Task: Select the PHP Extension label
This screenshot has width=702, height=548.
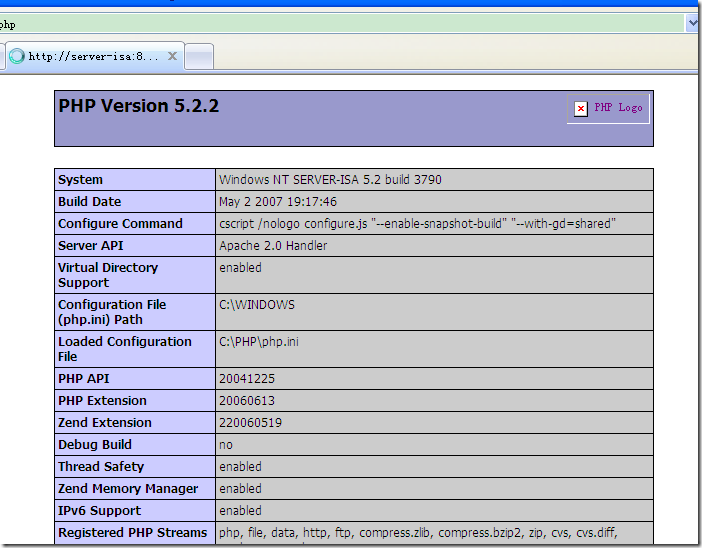Action: pos(103,401)
